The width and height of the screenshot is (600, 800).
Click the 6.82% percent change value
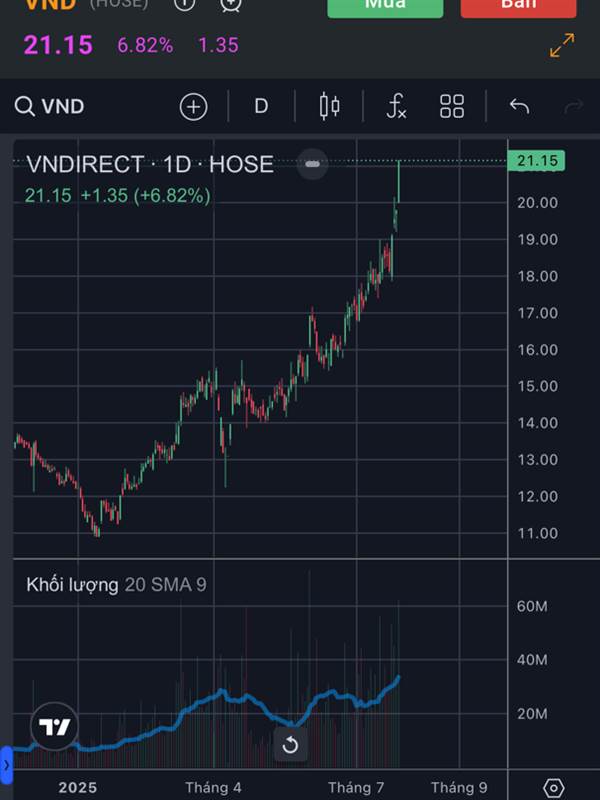pos(145,45)
